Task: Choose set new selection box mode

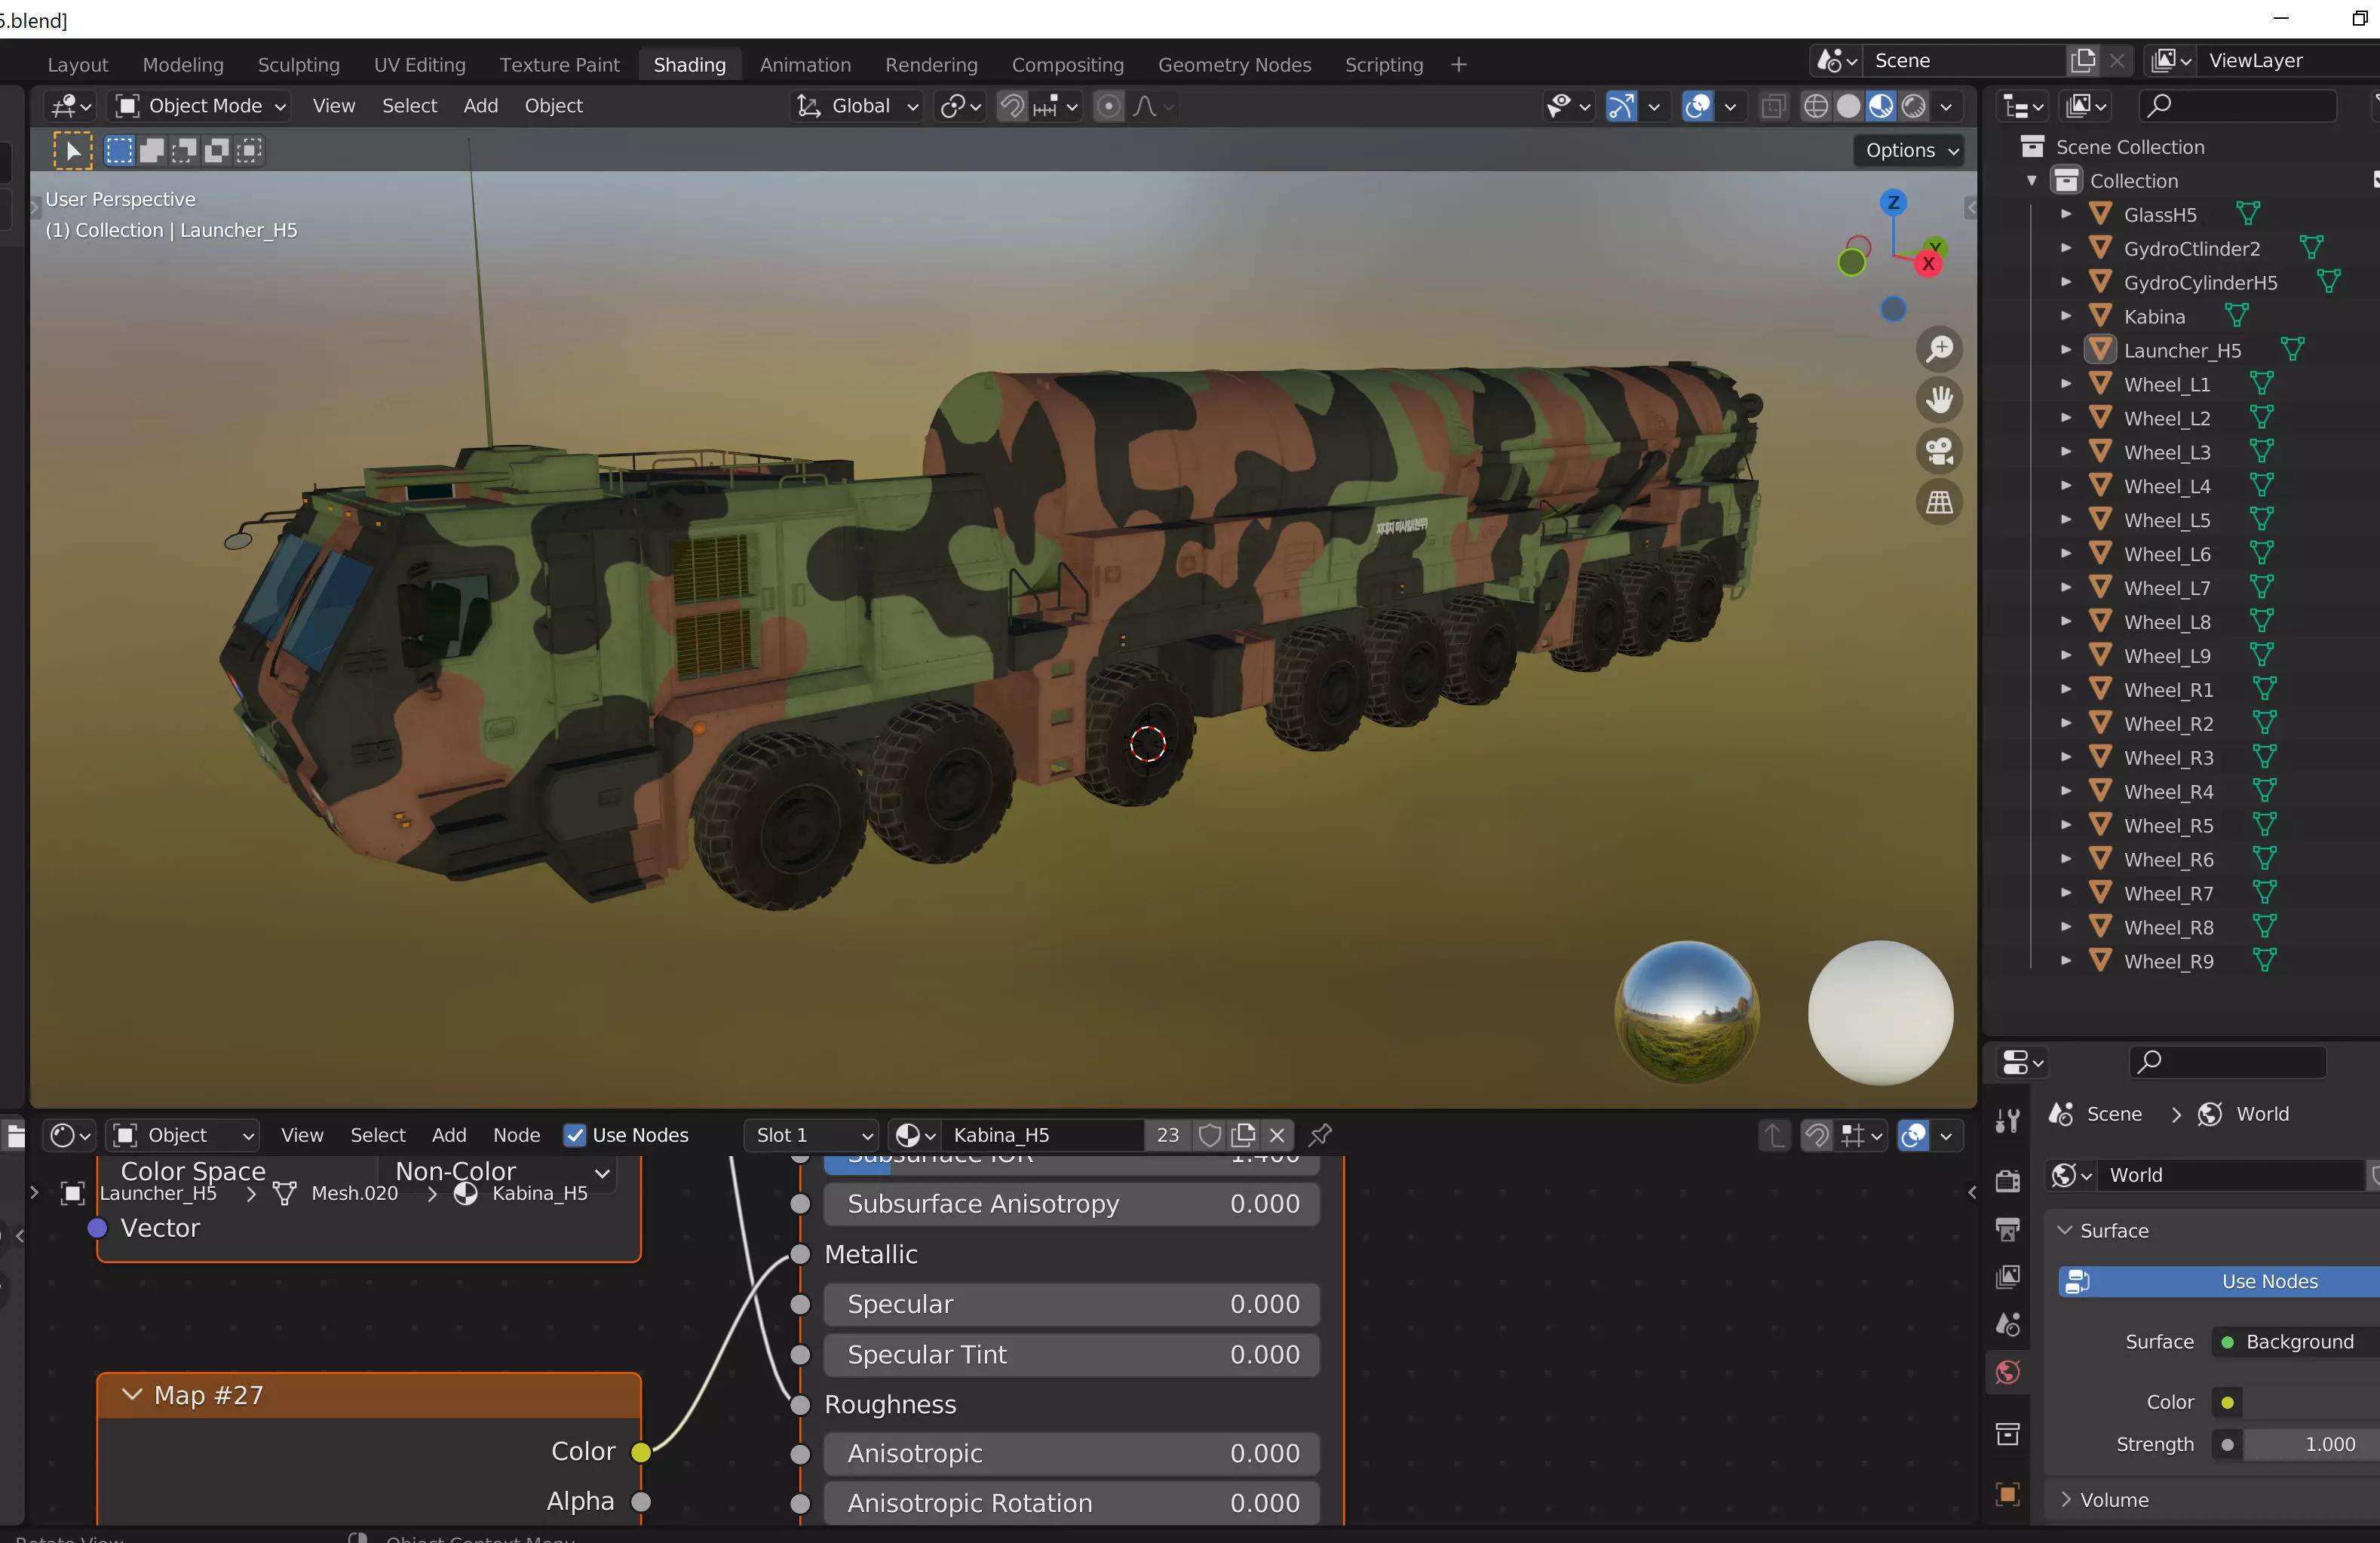Action: (x=119, y=151)
